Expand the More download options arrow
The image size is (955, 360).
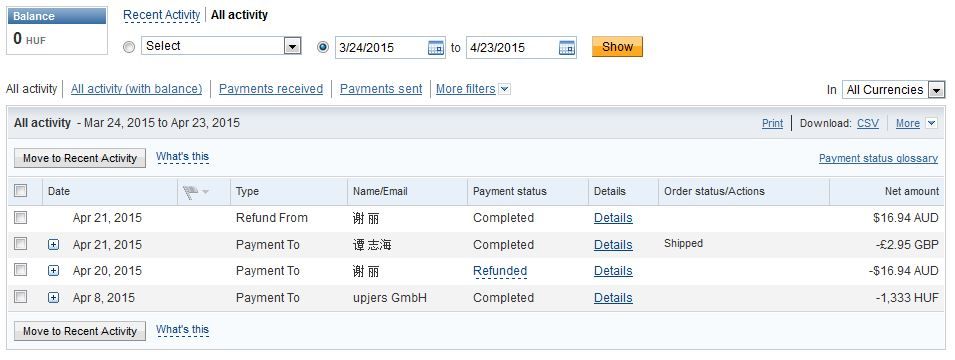pyautogui.click(x=931, y=123)
